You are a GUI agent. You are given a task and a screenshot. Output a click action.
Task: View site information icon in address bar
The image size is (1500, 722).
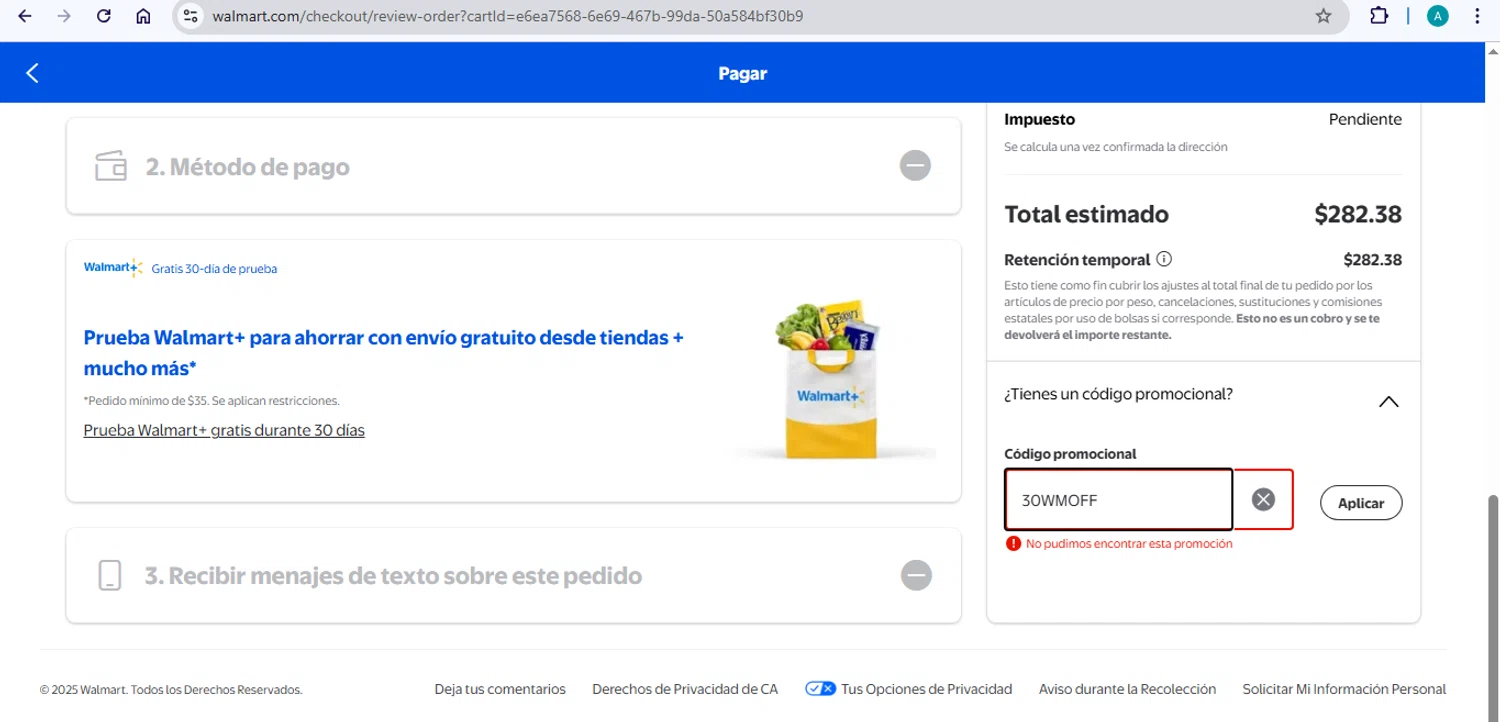click(x=191, y=16)
